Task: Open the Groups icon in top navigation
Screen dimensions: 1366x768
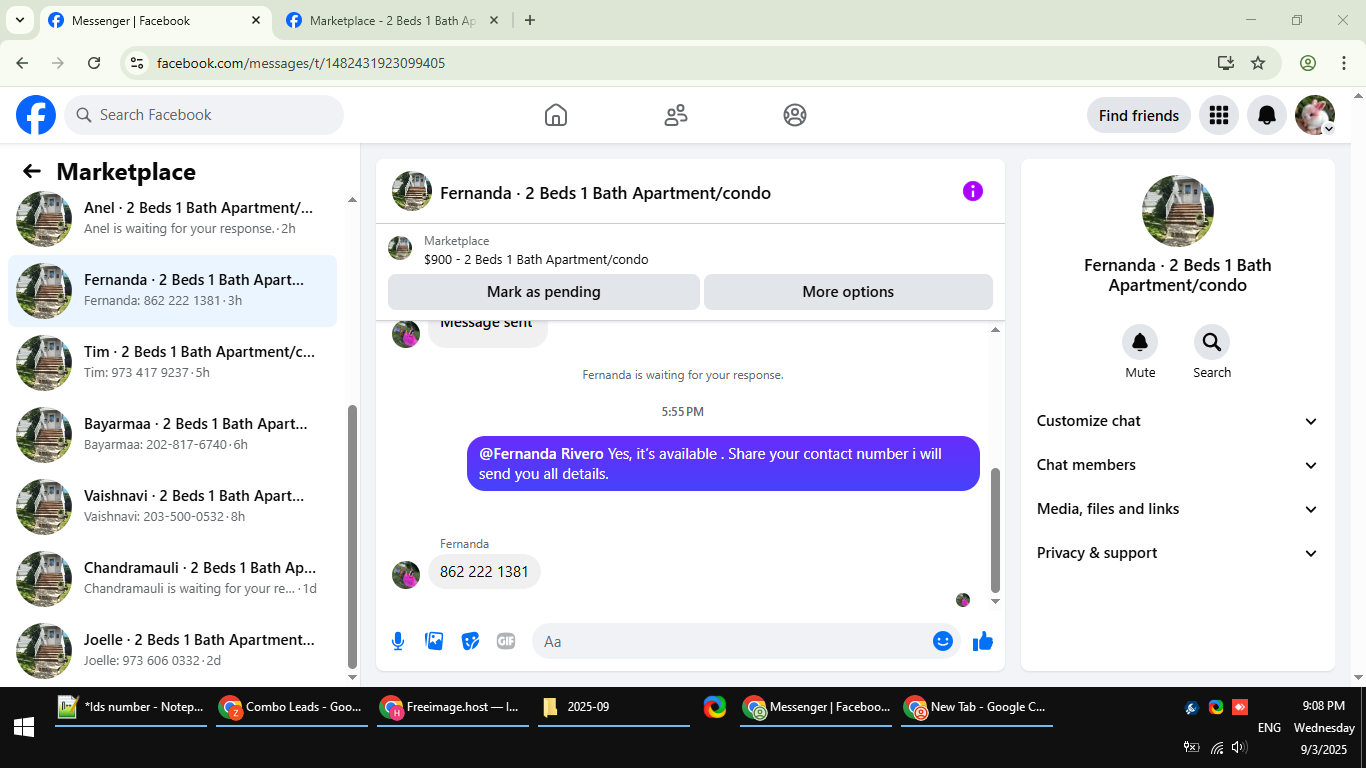Action: [x=795, y=115]
